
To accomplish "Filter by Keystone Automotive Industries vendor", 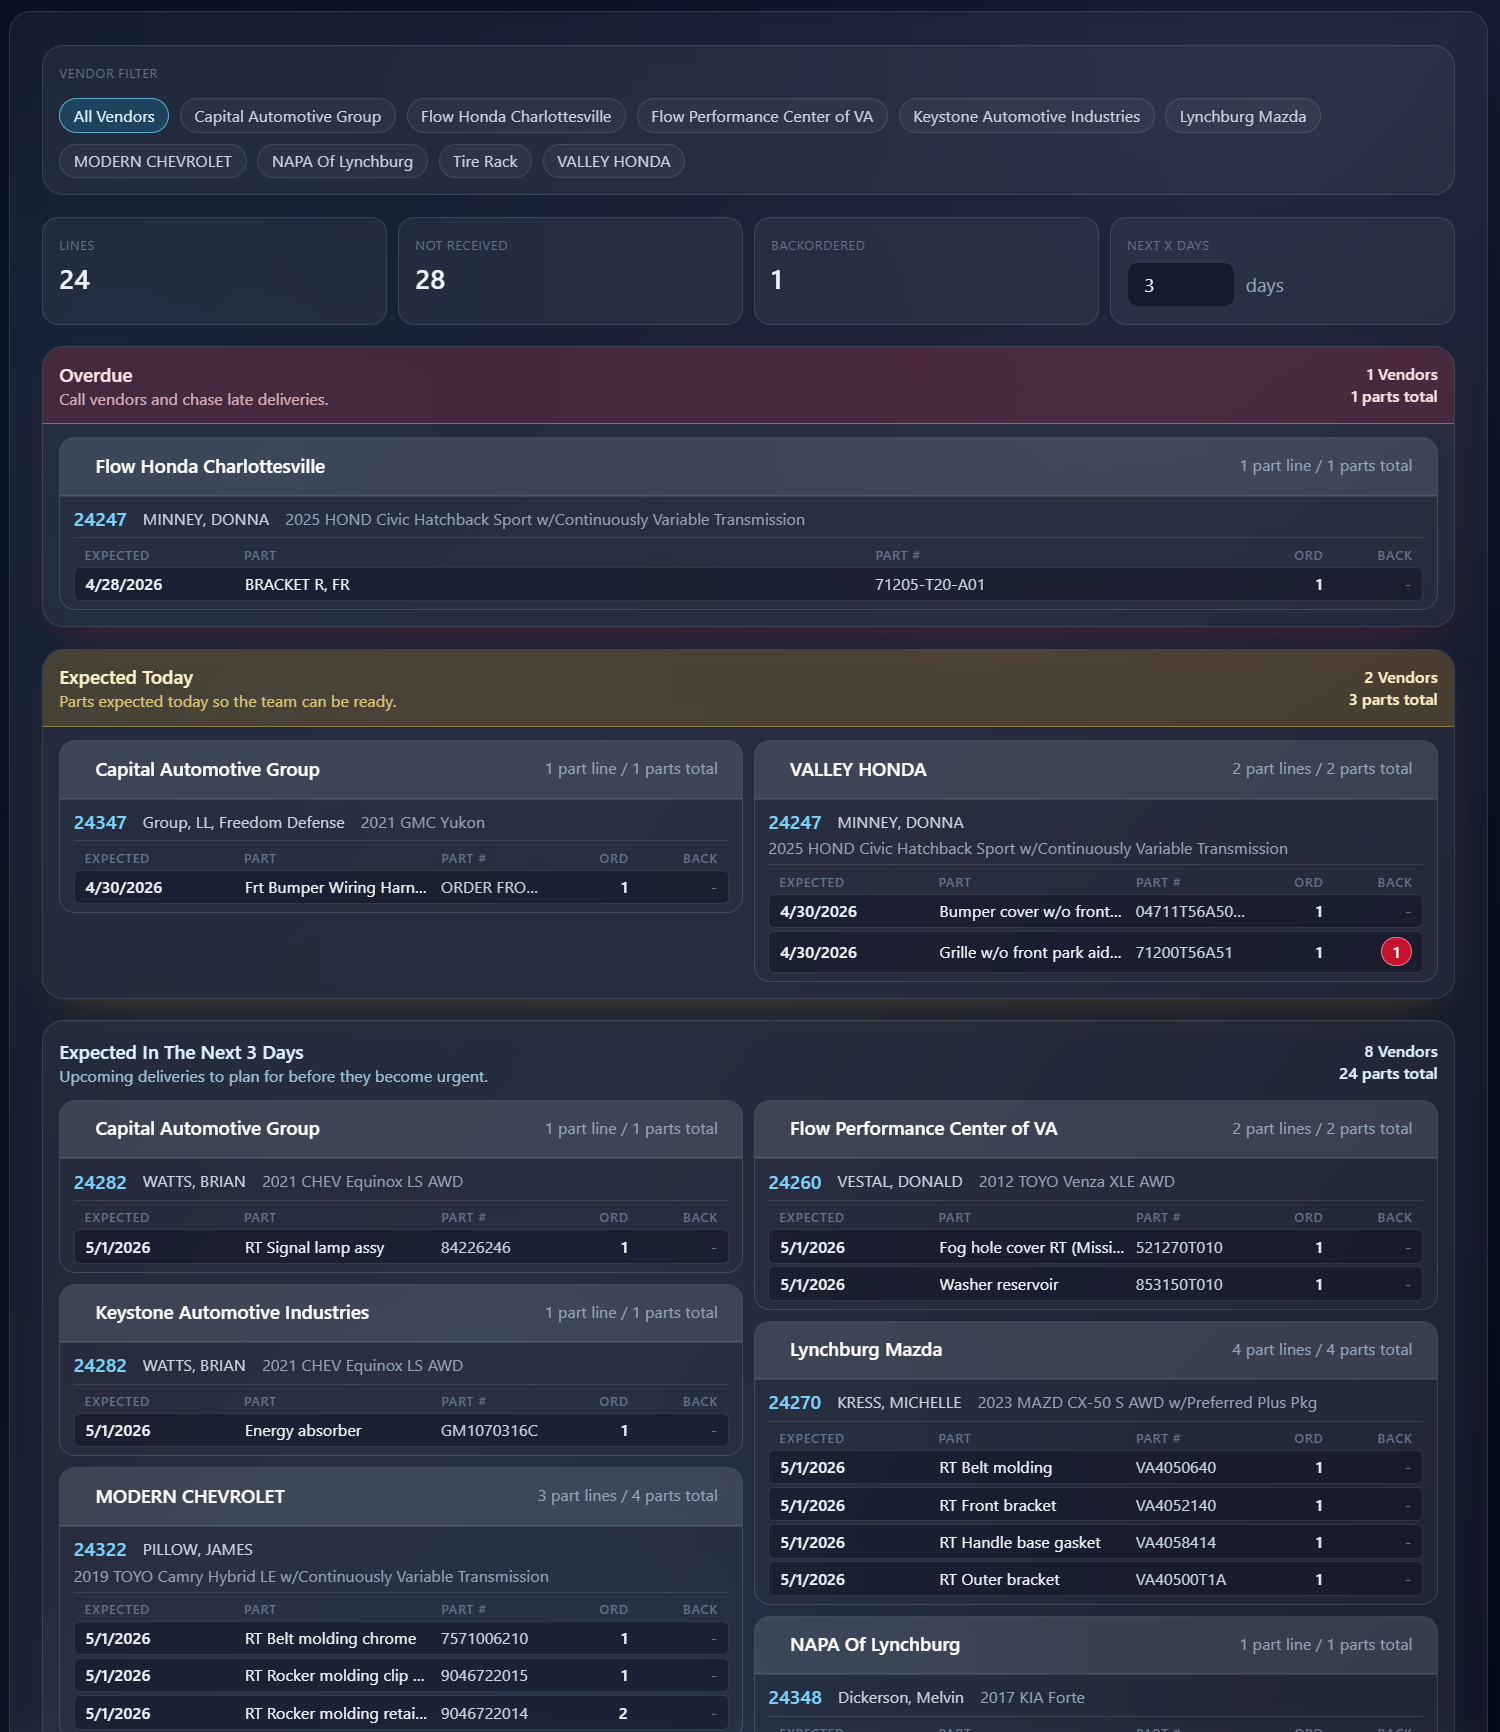I will click(1026, 116).
